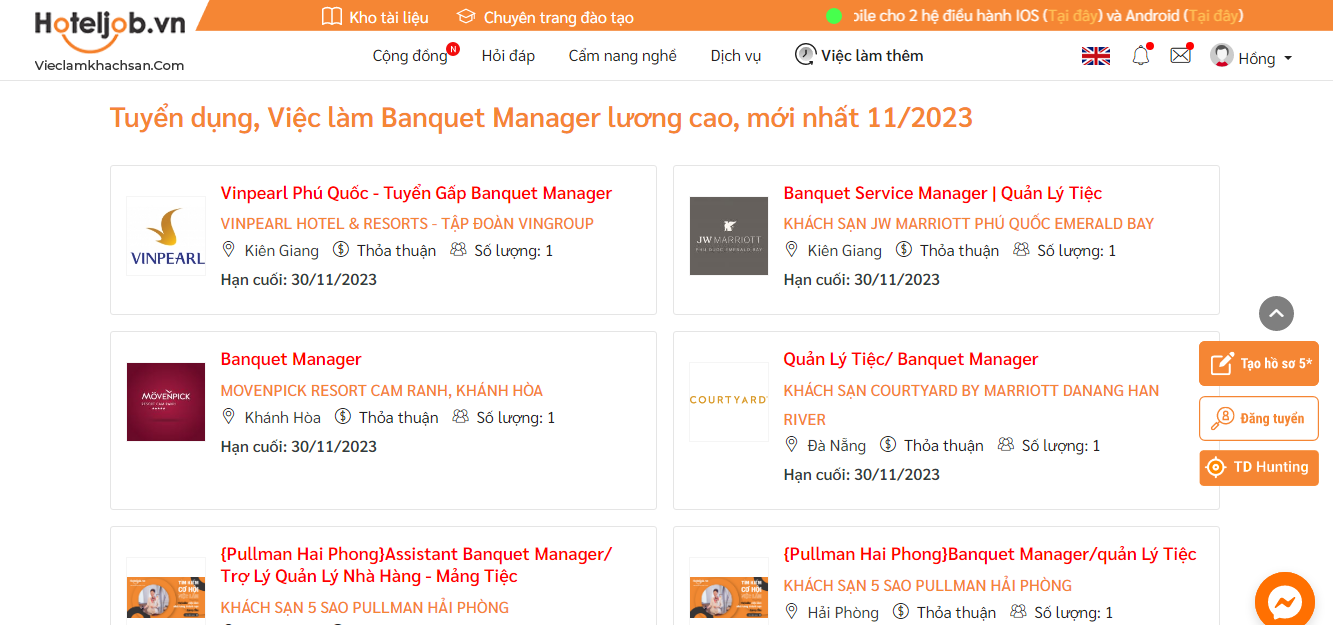Image resolution: width=1333 pixels, height=625 pixels.
Task: Open the Khách sạn JW Marriott Phú Quốc company link
Action: pos(969,223)
